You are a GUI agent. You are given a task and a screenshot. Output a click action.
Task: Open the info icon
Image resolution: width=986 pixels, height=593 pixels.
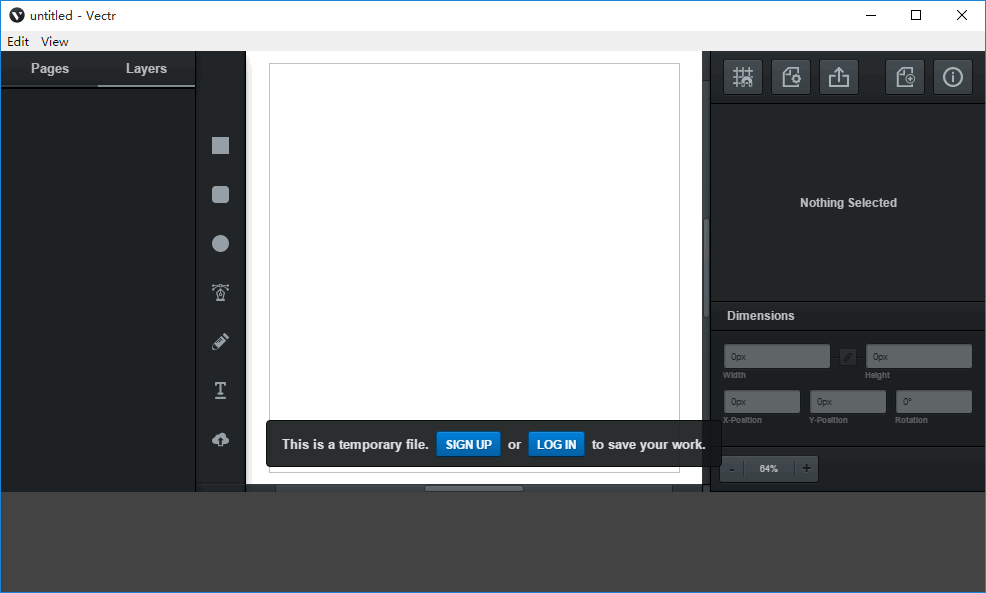pyautogui.click(x=953, y=77)
